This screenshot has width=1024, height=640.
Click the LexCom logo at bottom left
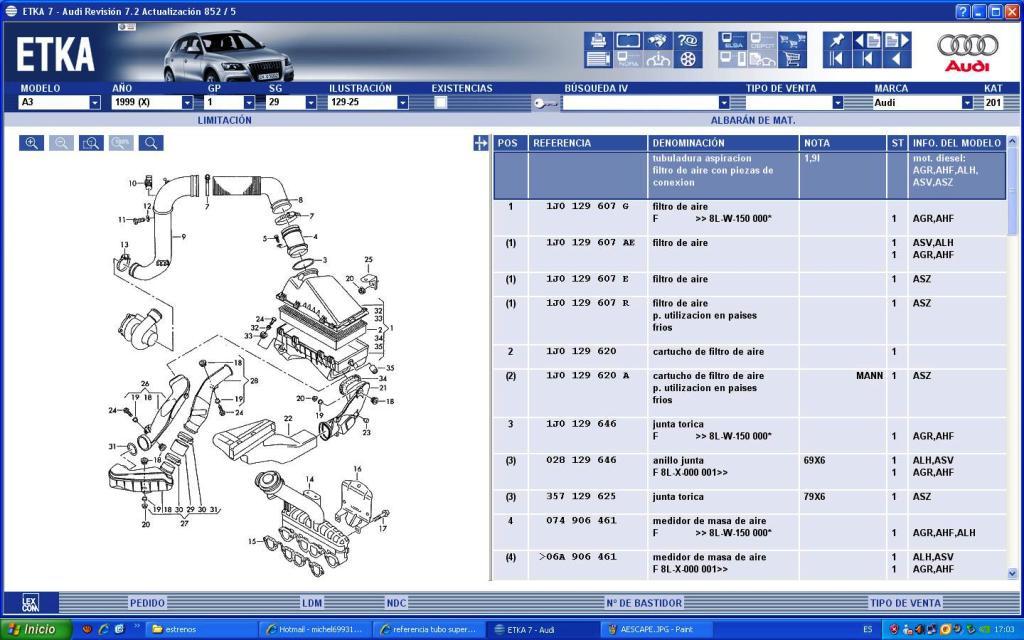31,602
